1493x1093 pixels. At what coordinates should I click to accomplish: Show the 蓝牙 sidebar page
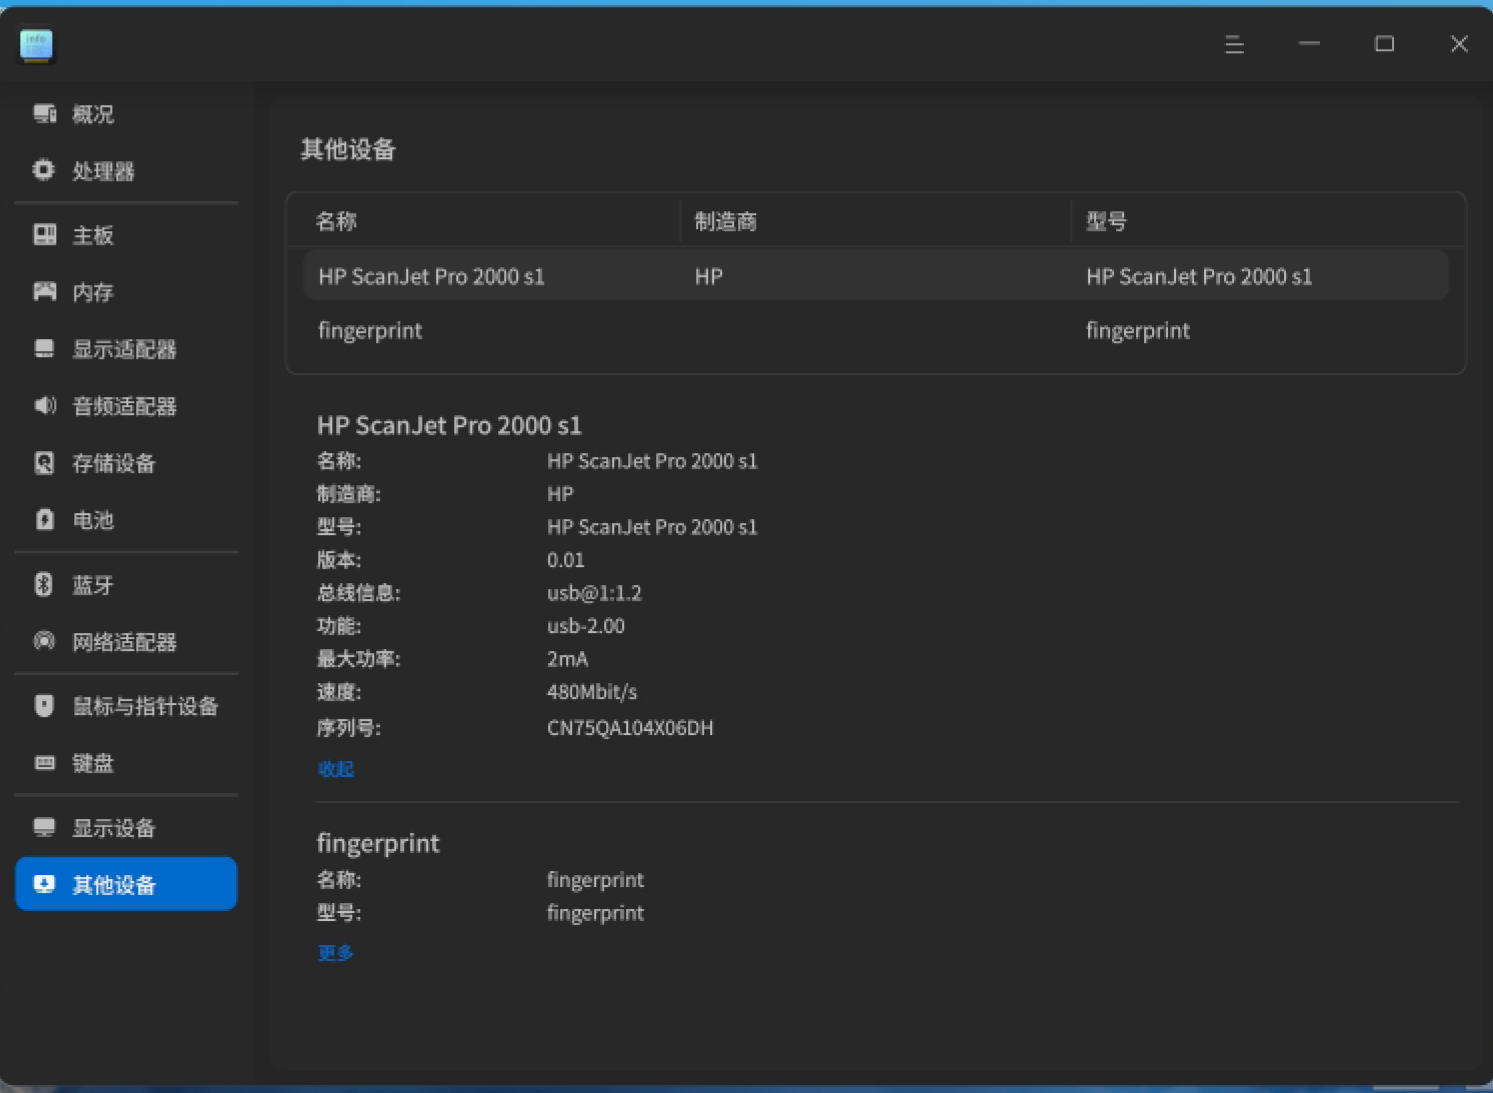[x=126, y=585]
